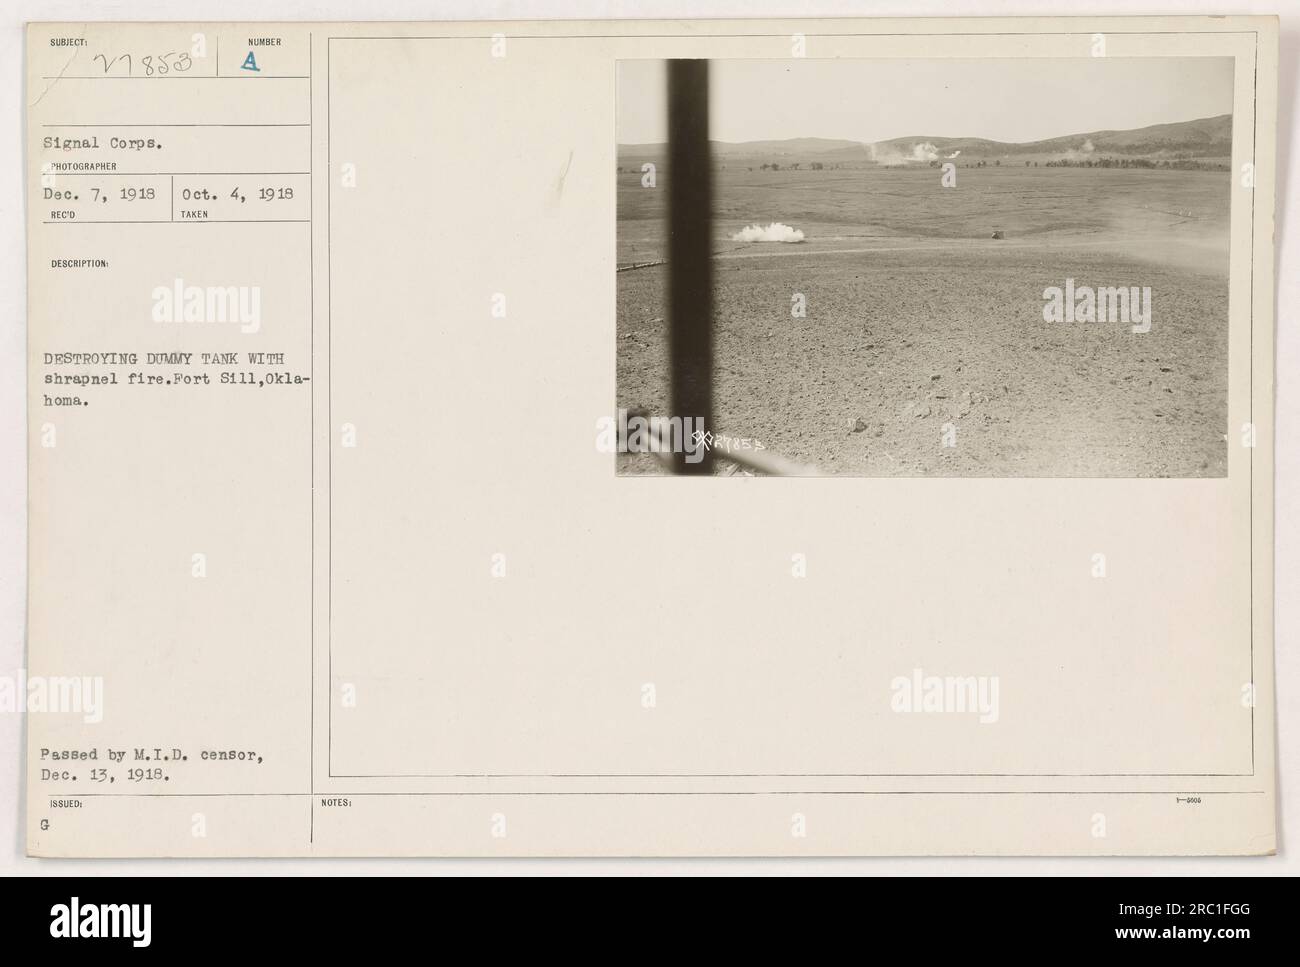Click the Dec. 7, 1918 received date
Viewport: 1300px width, 967px height.
[x=101, y=194]
